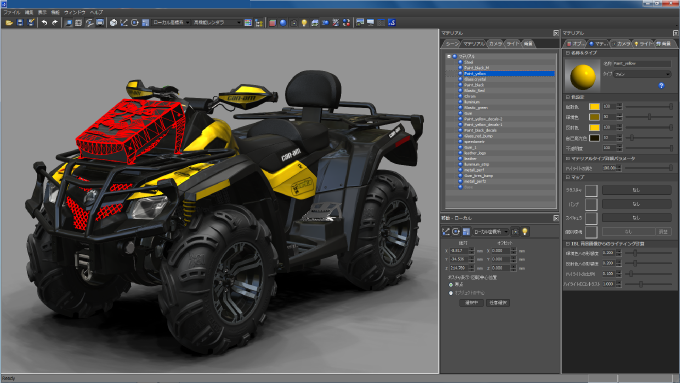Open coordinate system dropdown in transform panel

pyautogui.click(x=490, y=232)
